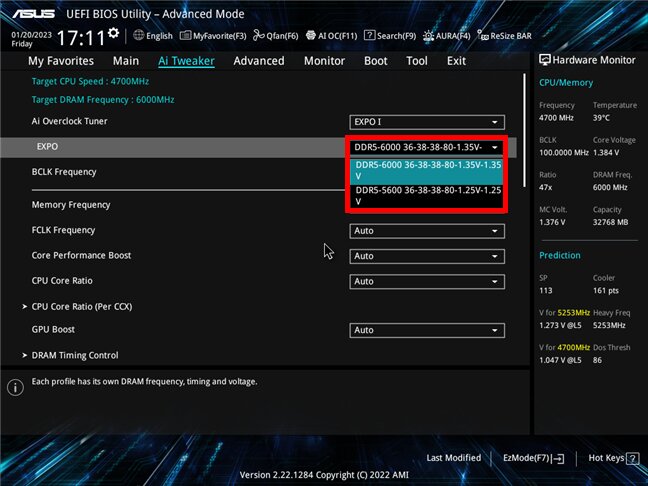Click the 39°C temperature value
The image size is (648, 486).
[601, 118]
